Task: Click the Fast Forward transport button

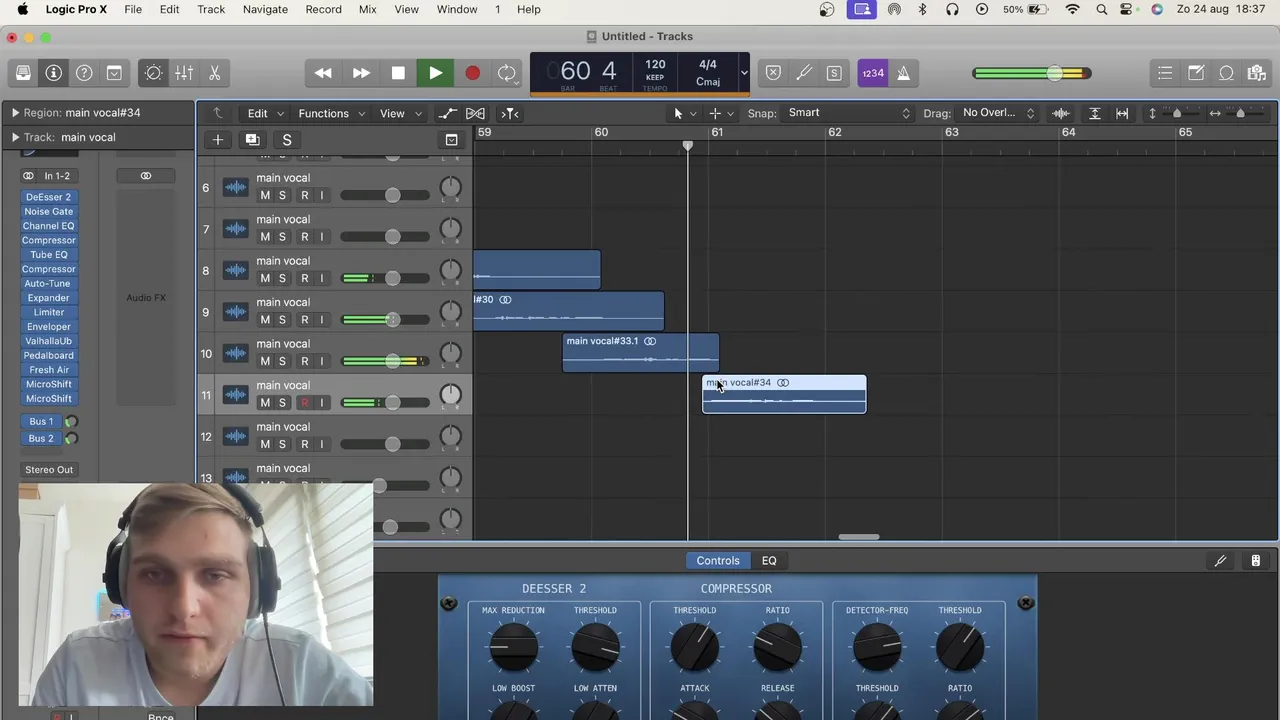Action: (x=361, y=73)
